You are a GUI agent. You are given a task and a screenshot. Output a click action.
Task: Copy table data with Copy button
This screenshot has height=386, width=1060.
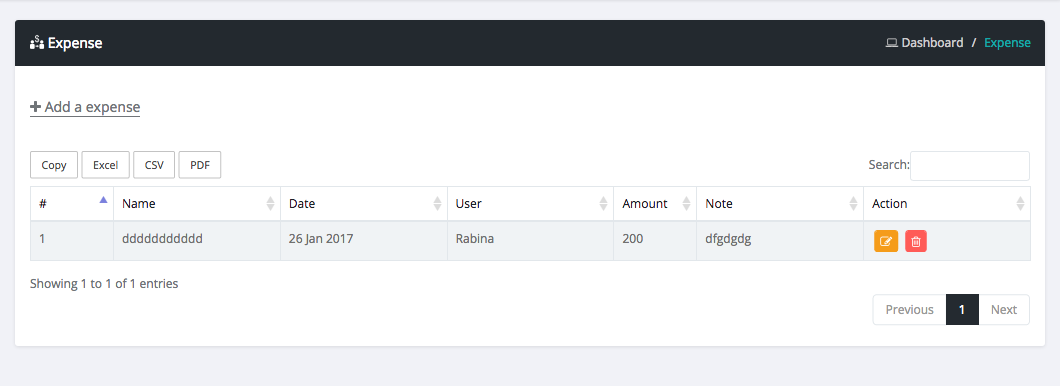click(x=54, y=165)
